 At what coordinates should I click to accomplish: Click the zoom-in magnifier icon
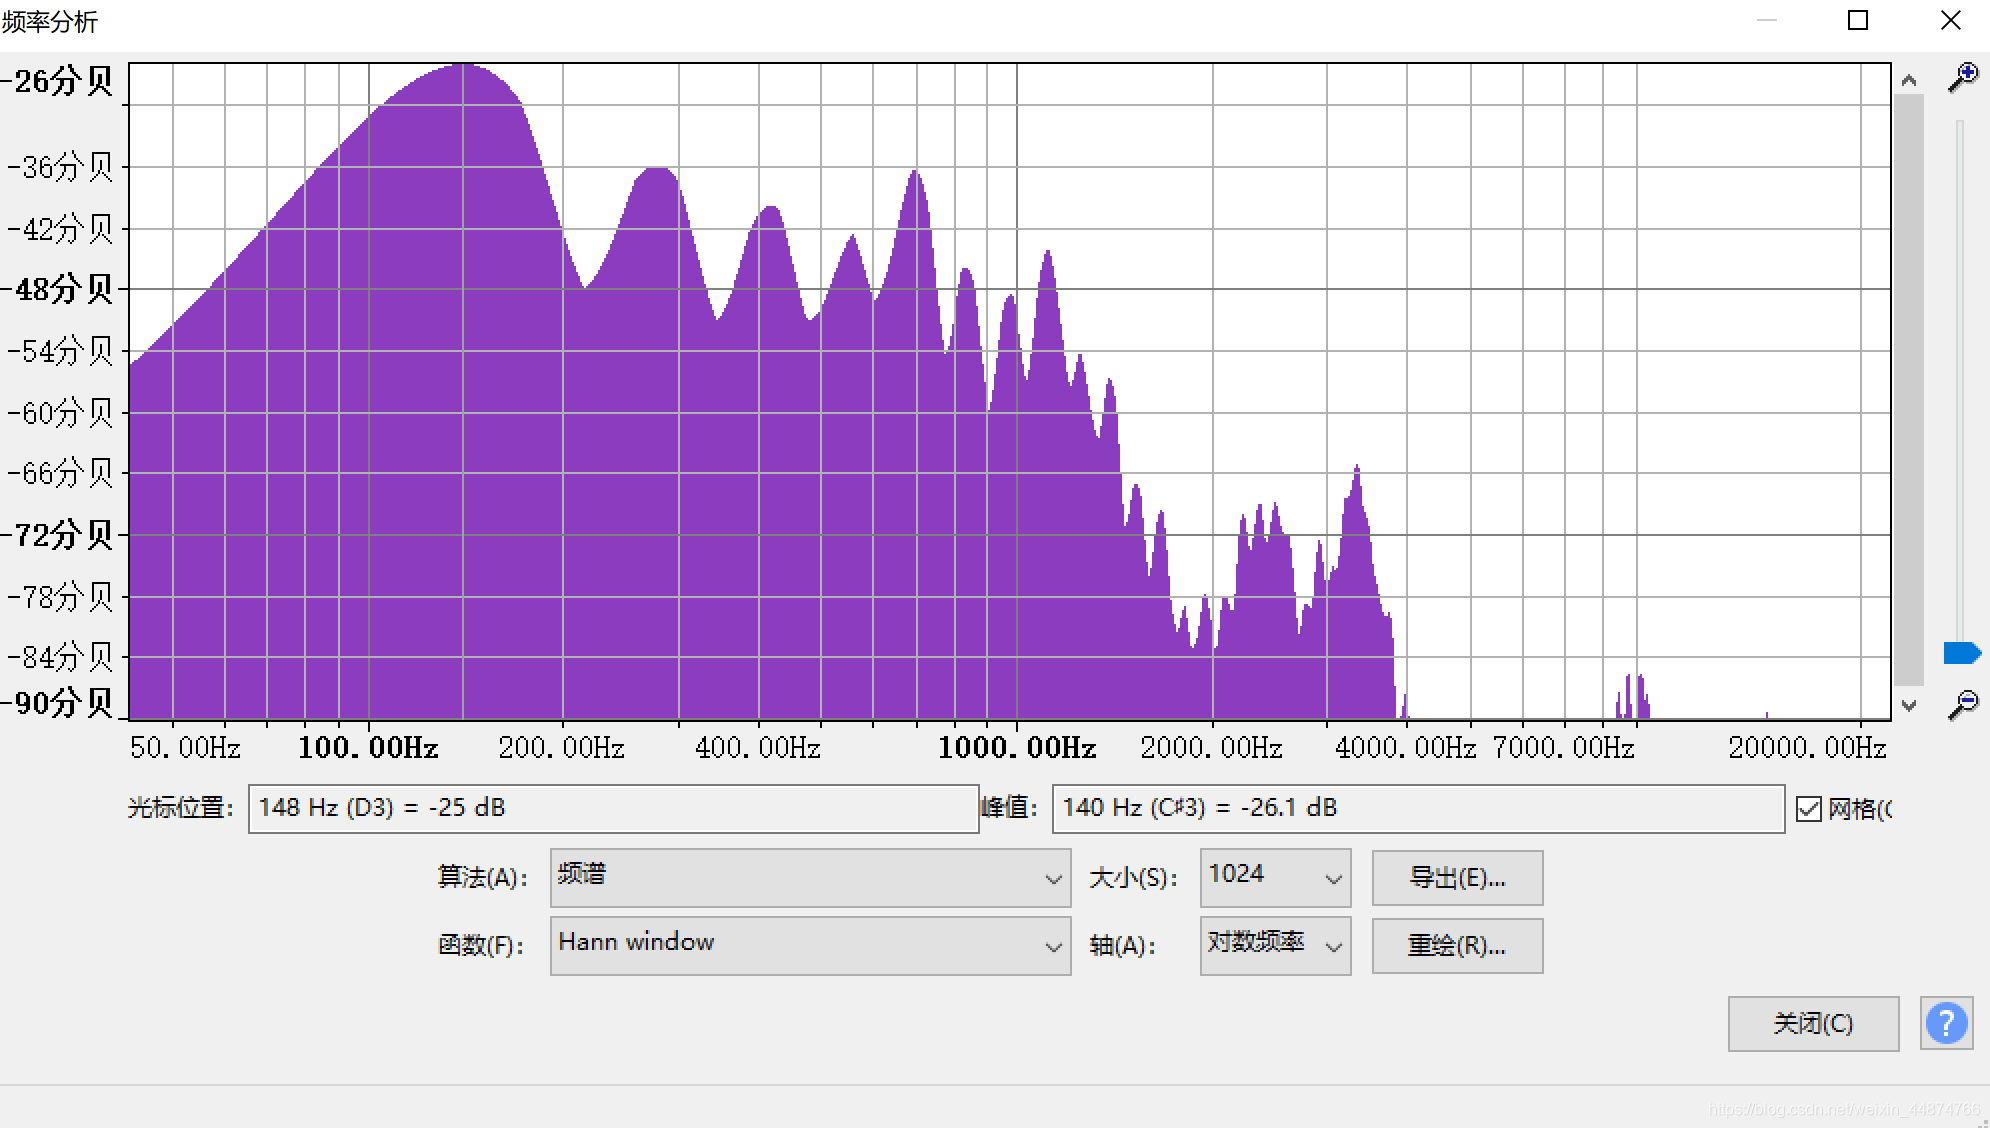pyautogui.click(x=1963, y=78)
